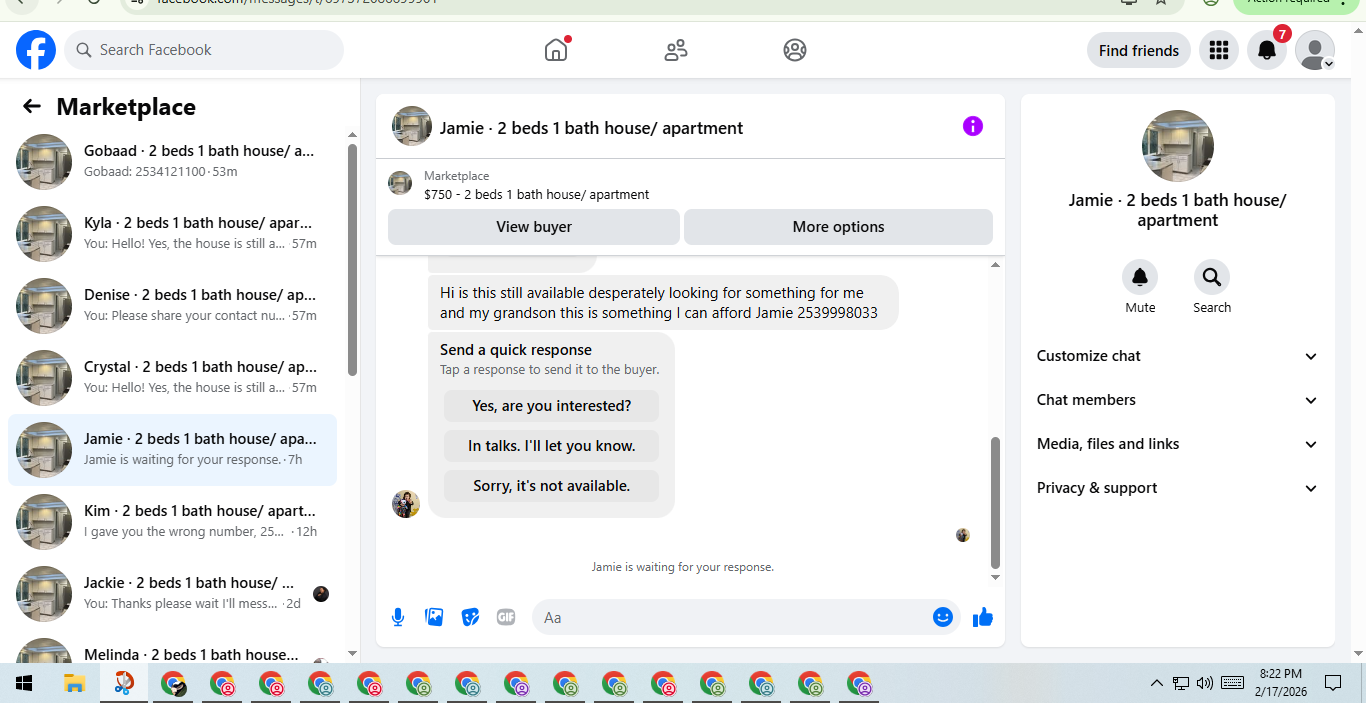Open the account profile menu
Screen dimensions: 1366x703
click(1315, 50)
